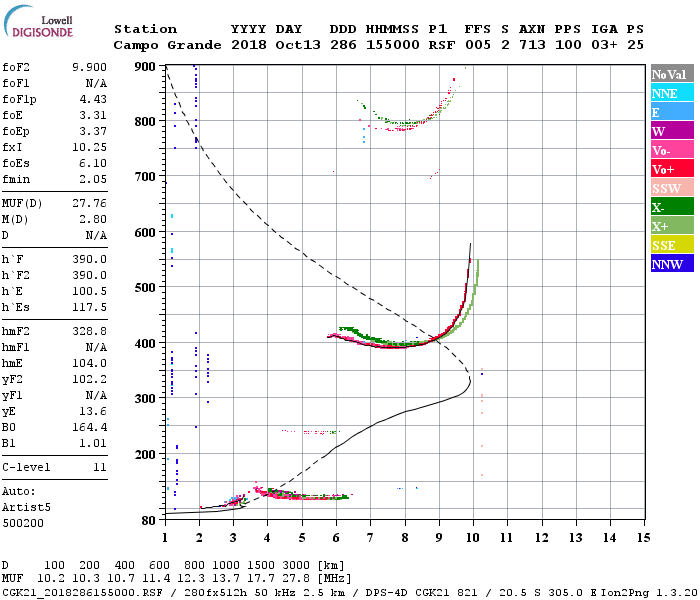Click the Campo Grande station name

[x=167, y=45]
